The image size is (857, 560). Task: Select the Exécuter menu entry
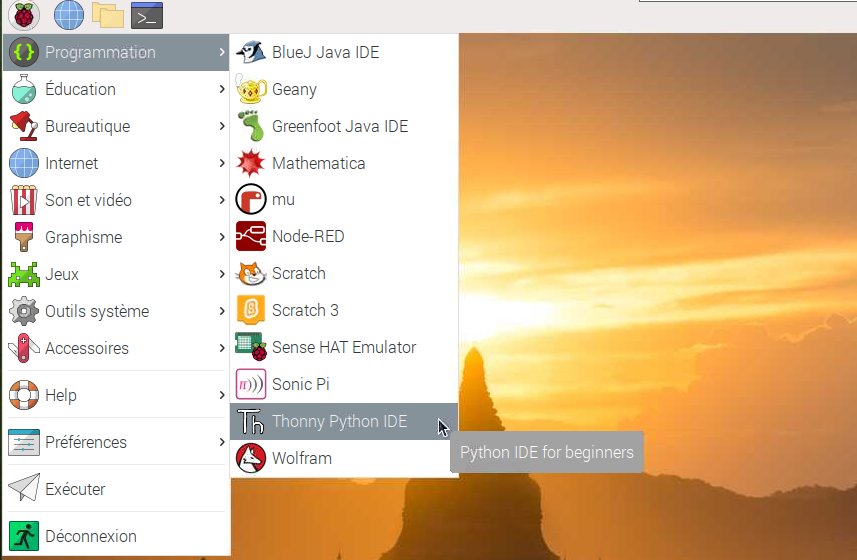[116, 488]
